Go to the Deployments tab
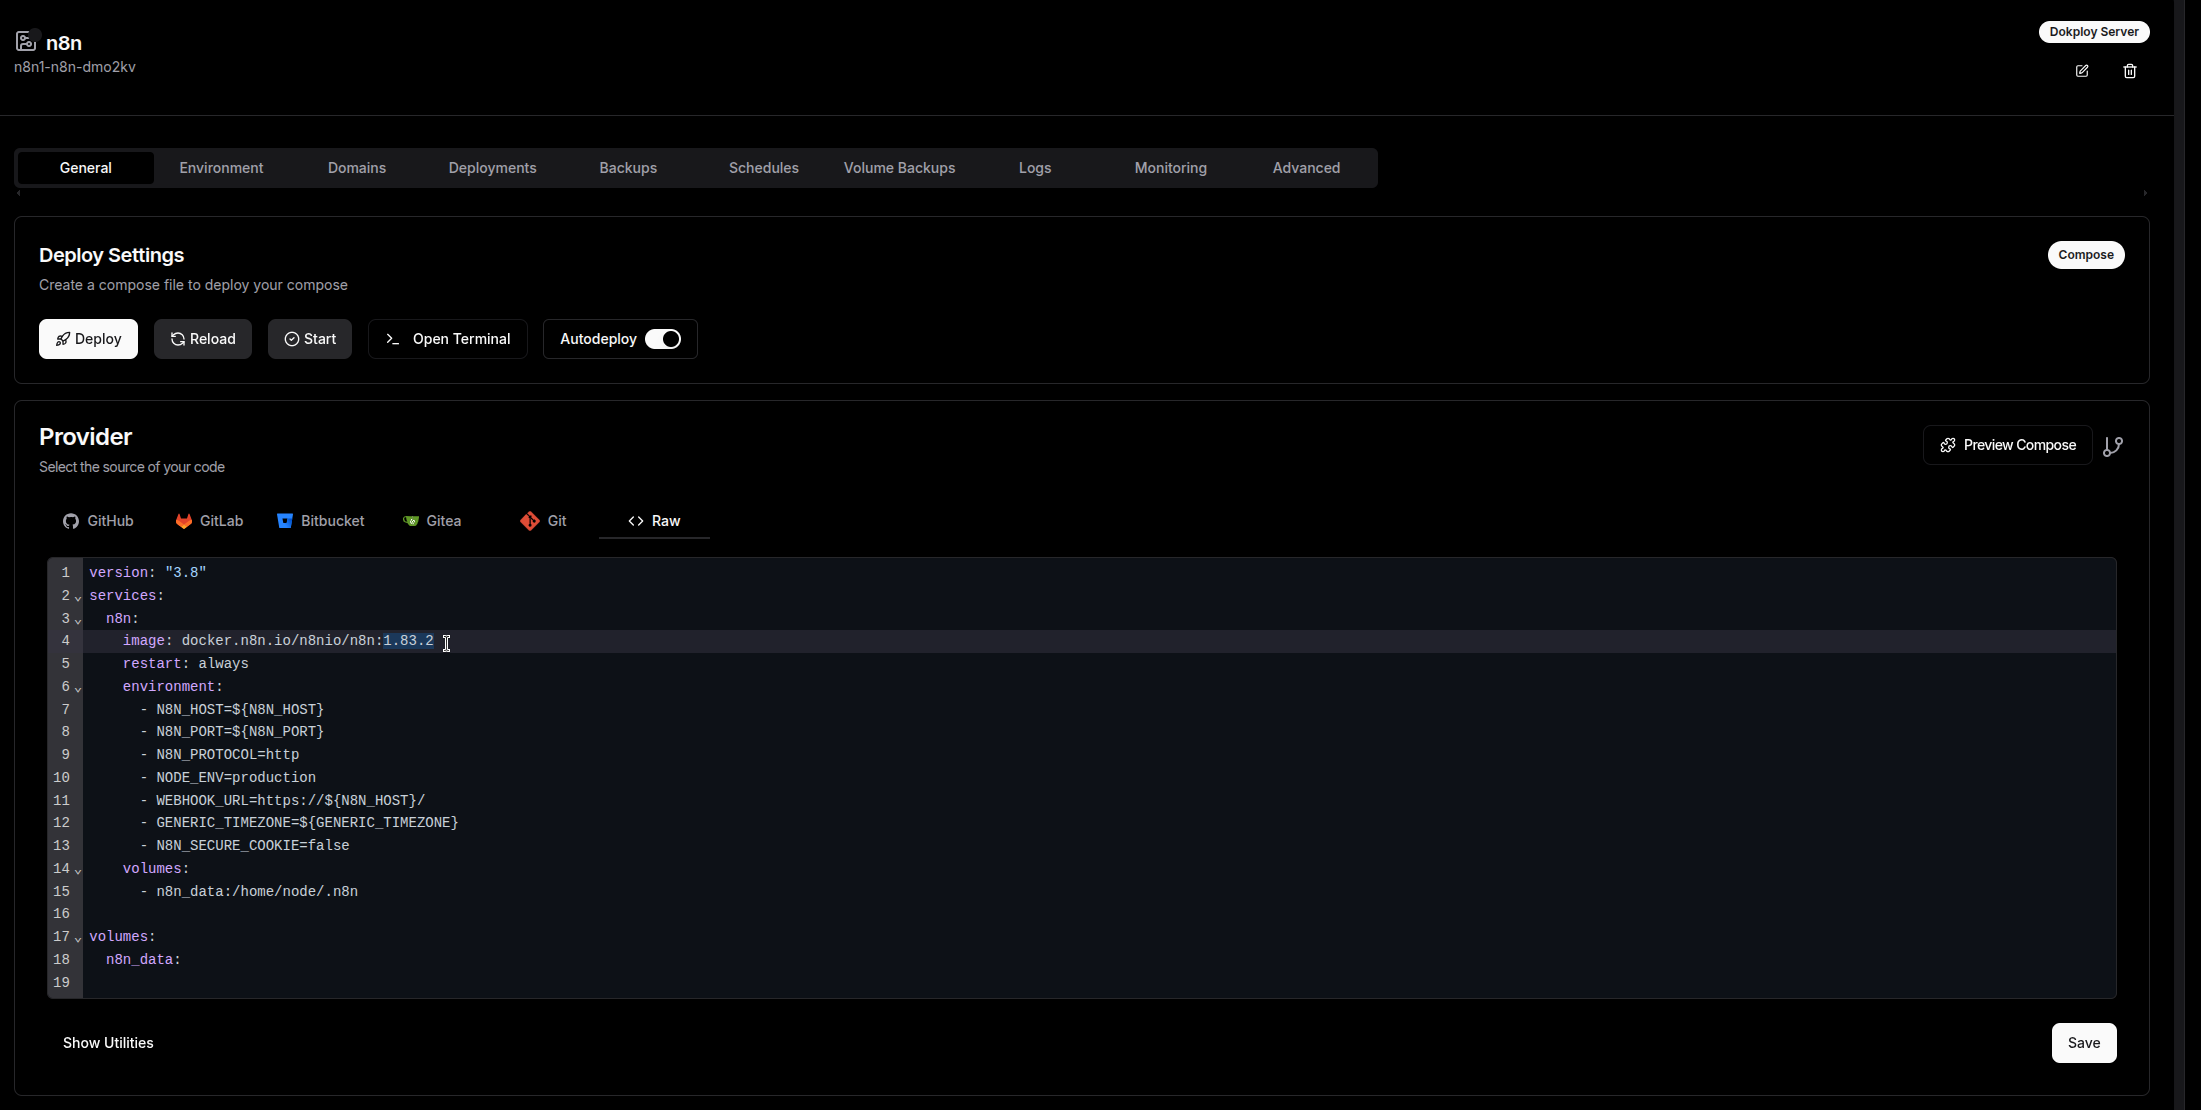This screenshot has height=1110, width=2201. pos(493,168)
